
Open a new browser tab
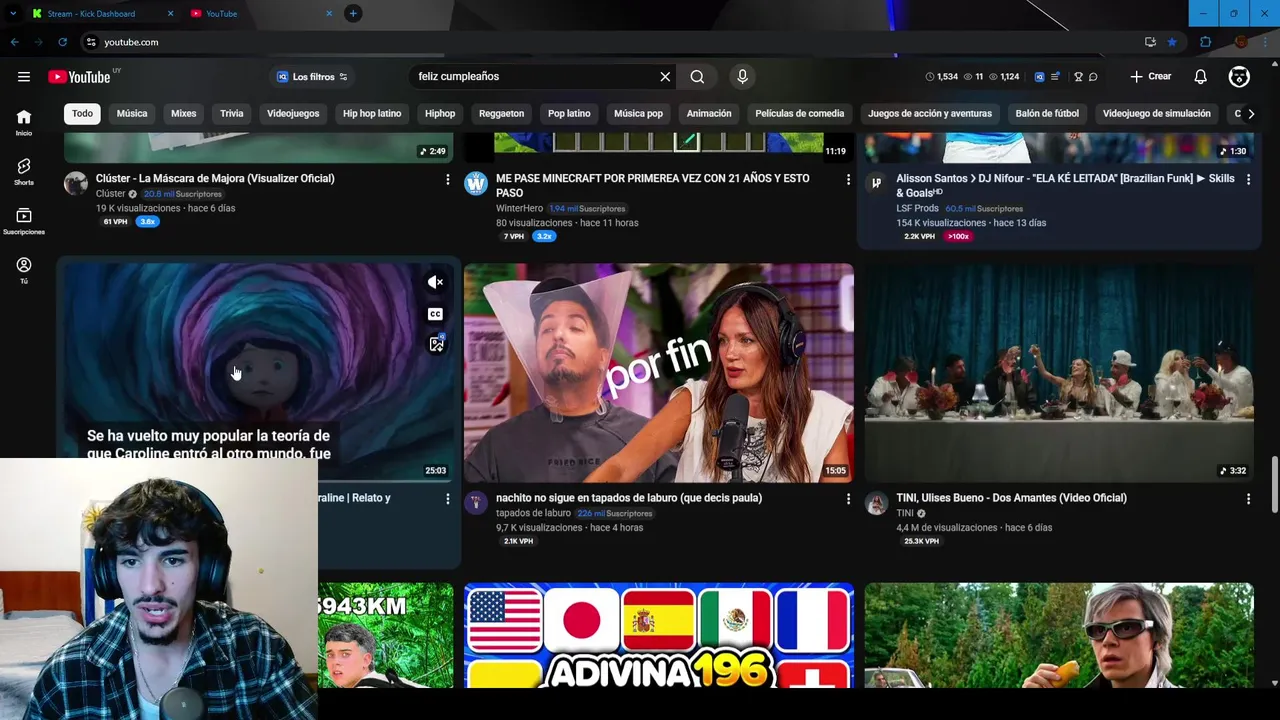point(353,13)
